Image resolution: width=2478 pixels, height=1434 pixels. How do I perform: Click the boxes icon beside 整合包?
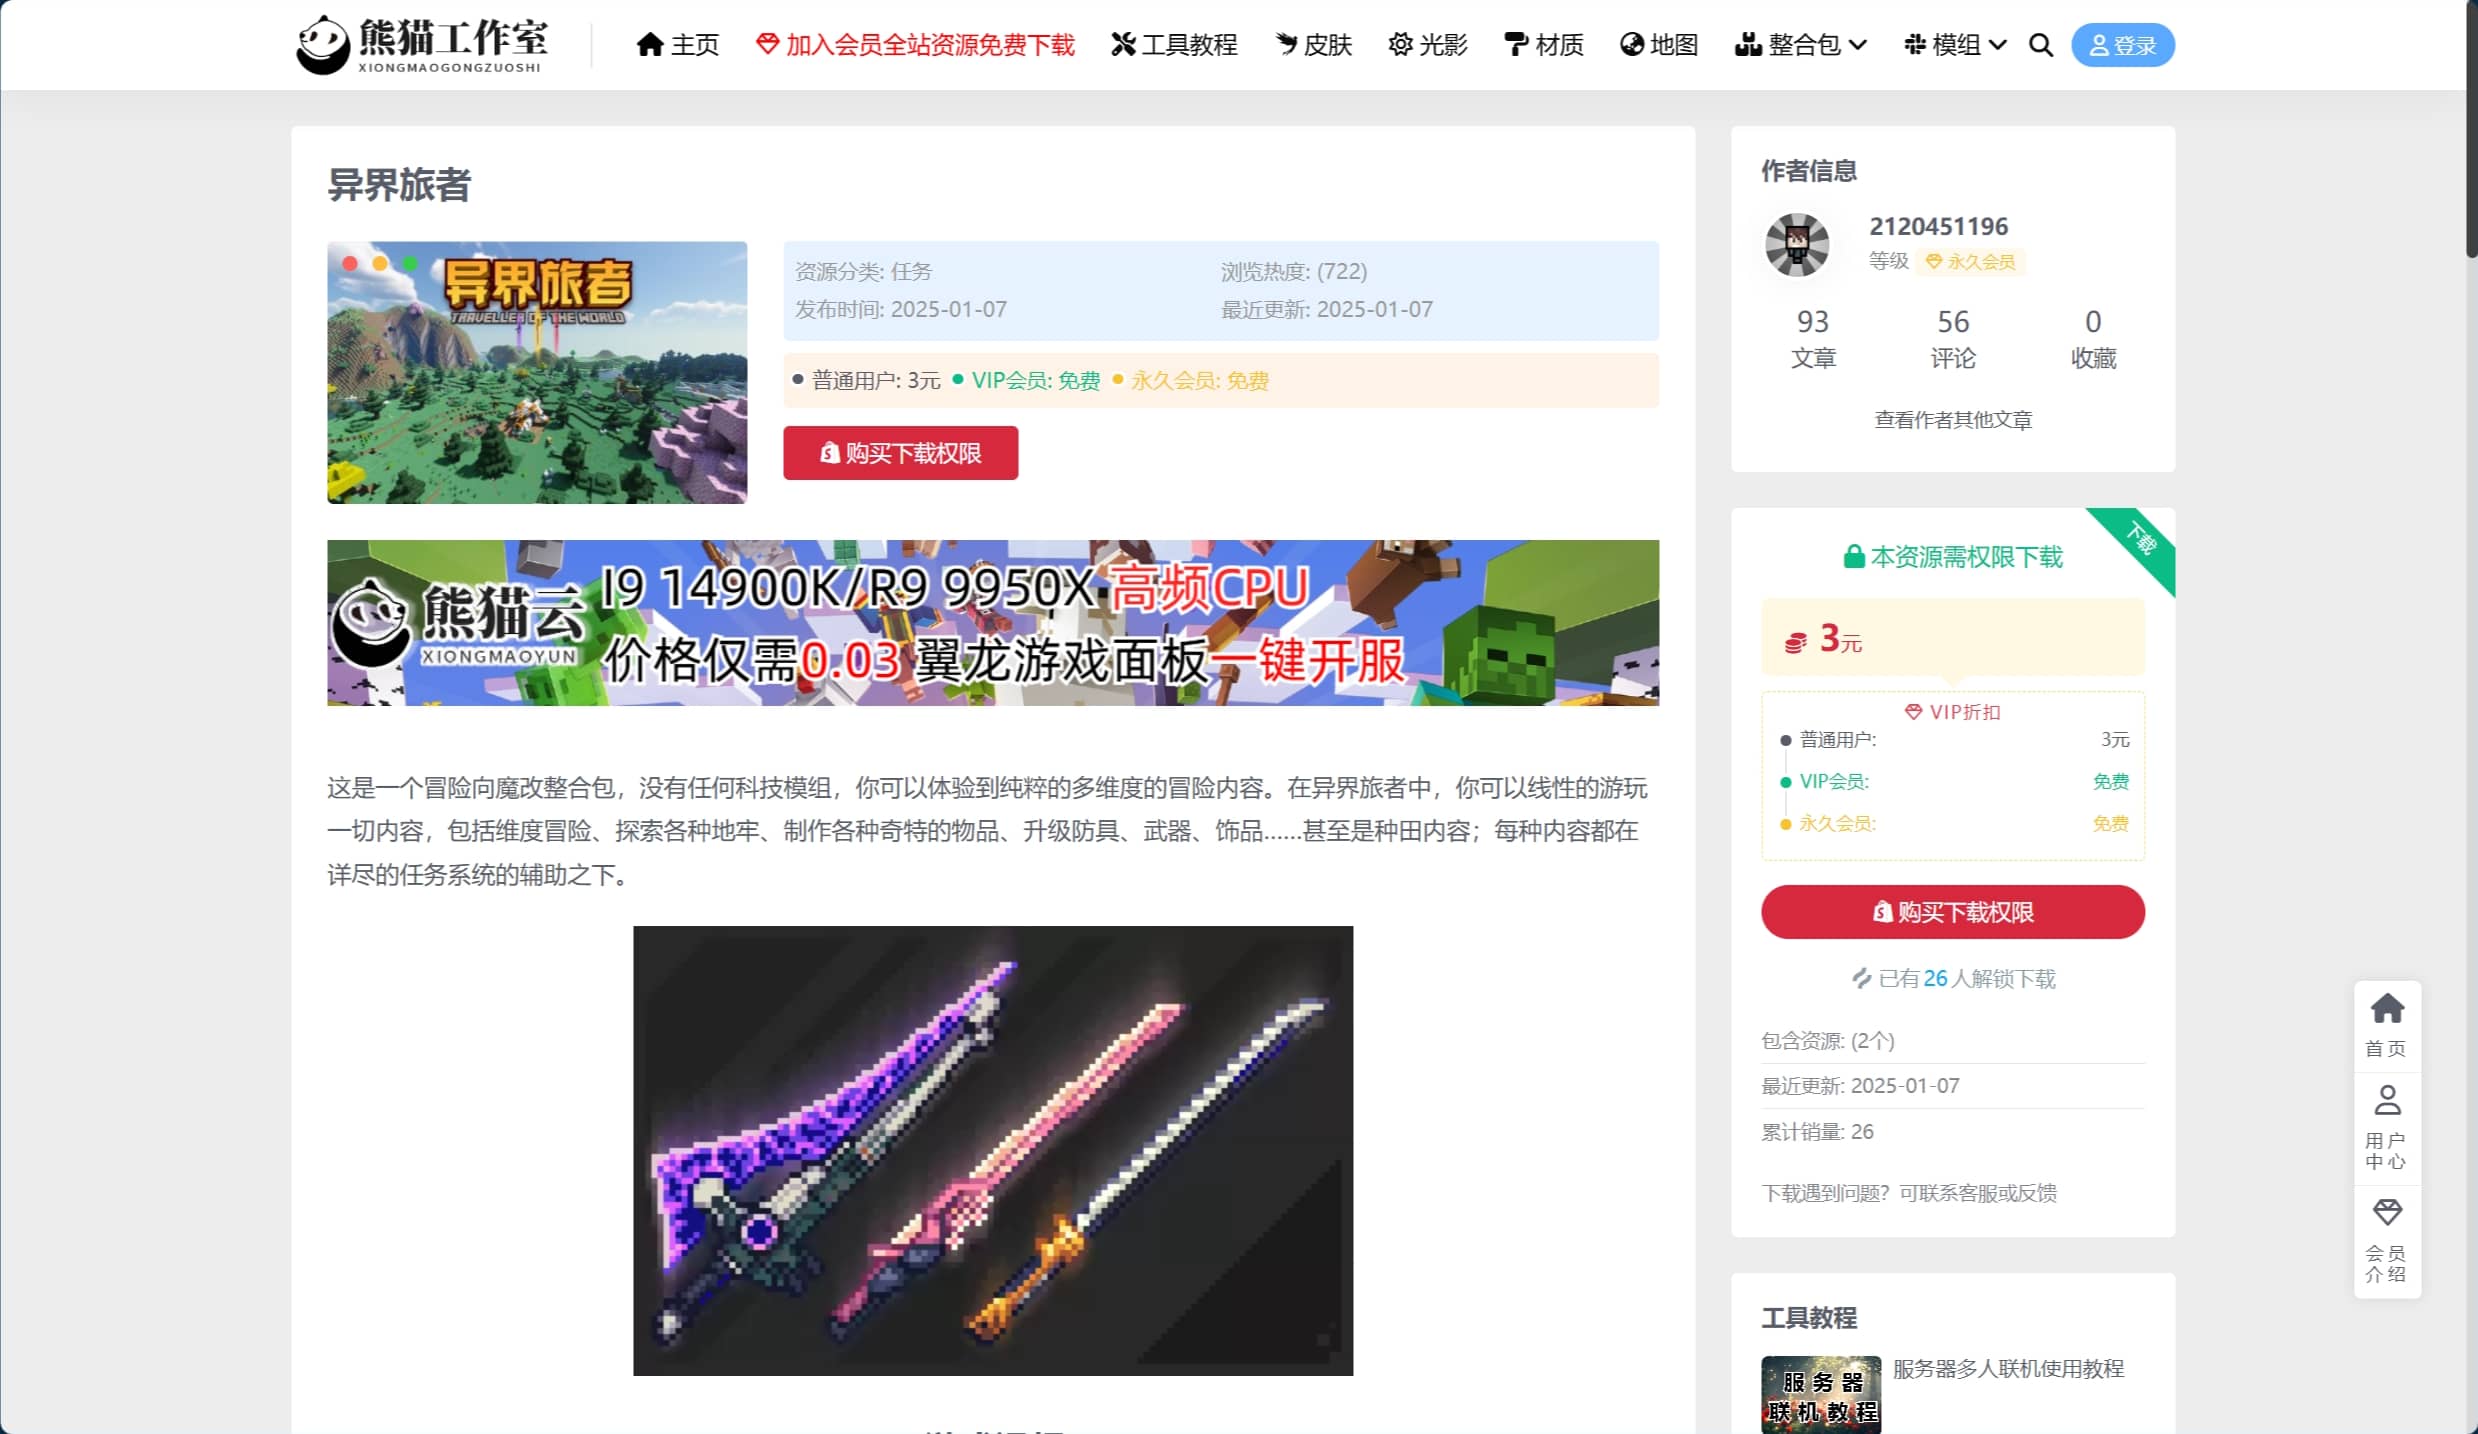coord(1748,45)
